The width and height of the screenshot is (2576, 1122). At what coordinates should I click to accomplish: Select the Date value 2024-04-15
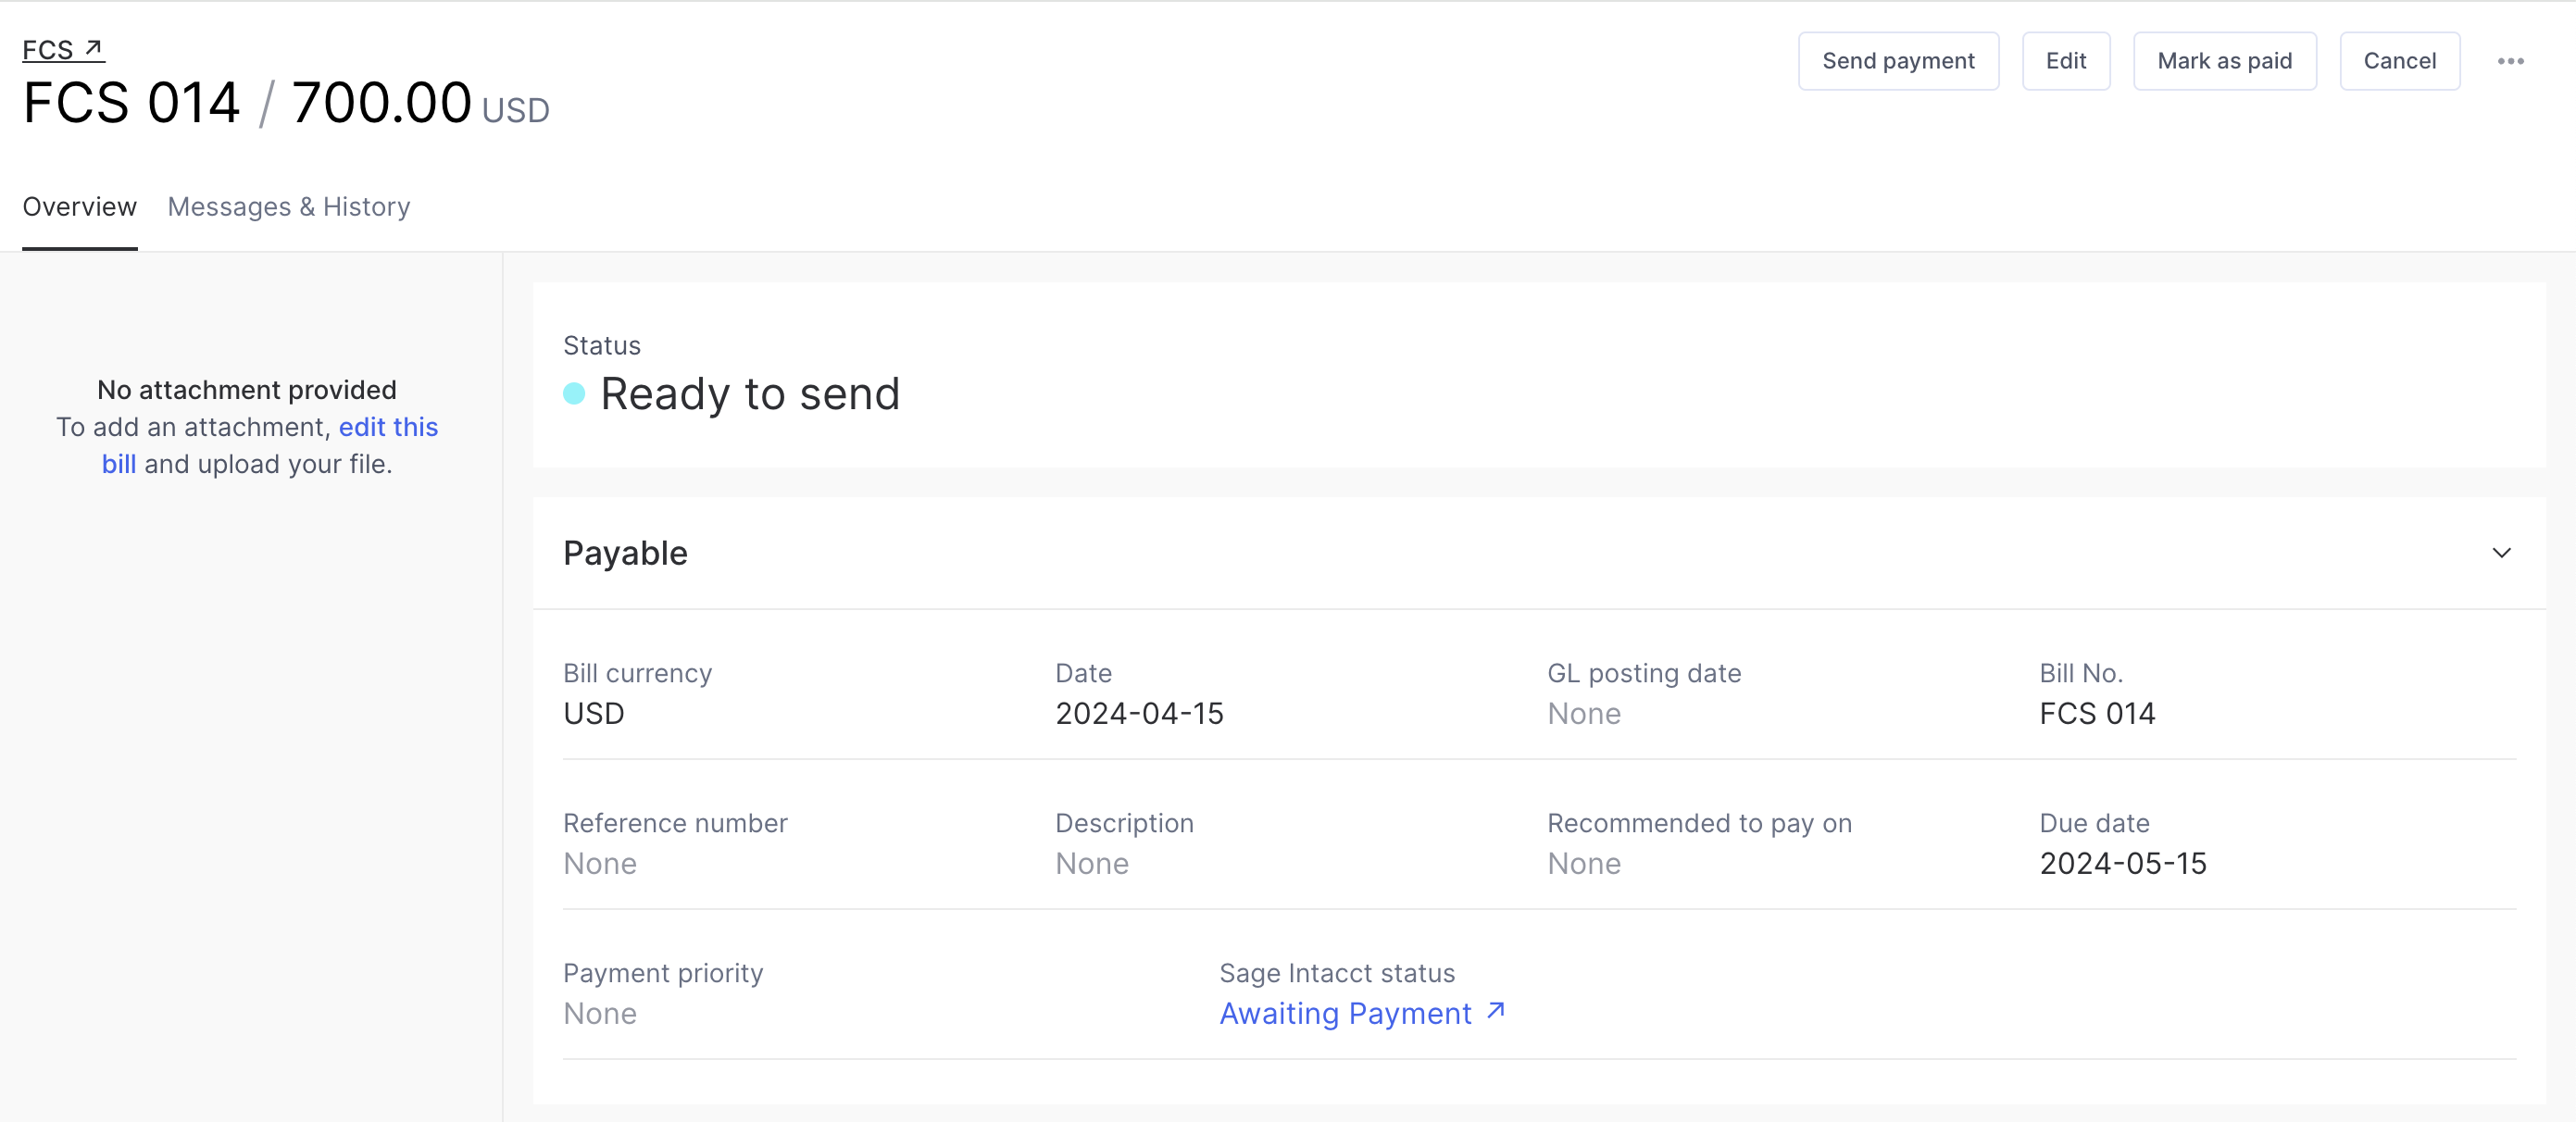pyautogui.click(x=1139, y=713)
